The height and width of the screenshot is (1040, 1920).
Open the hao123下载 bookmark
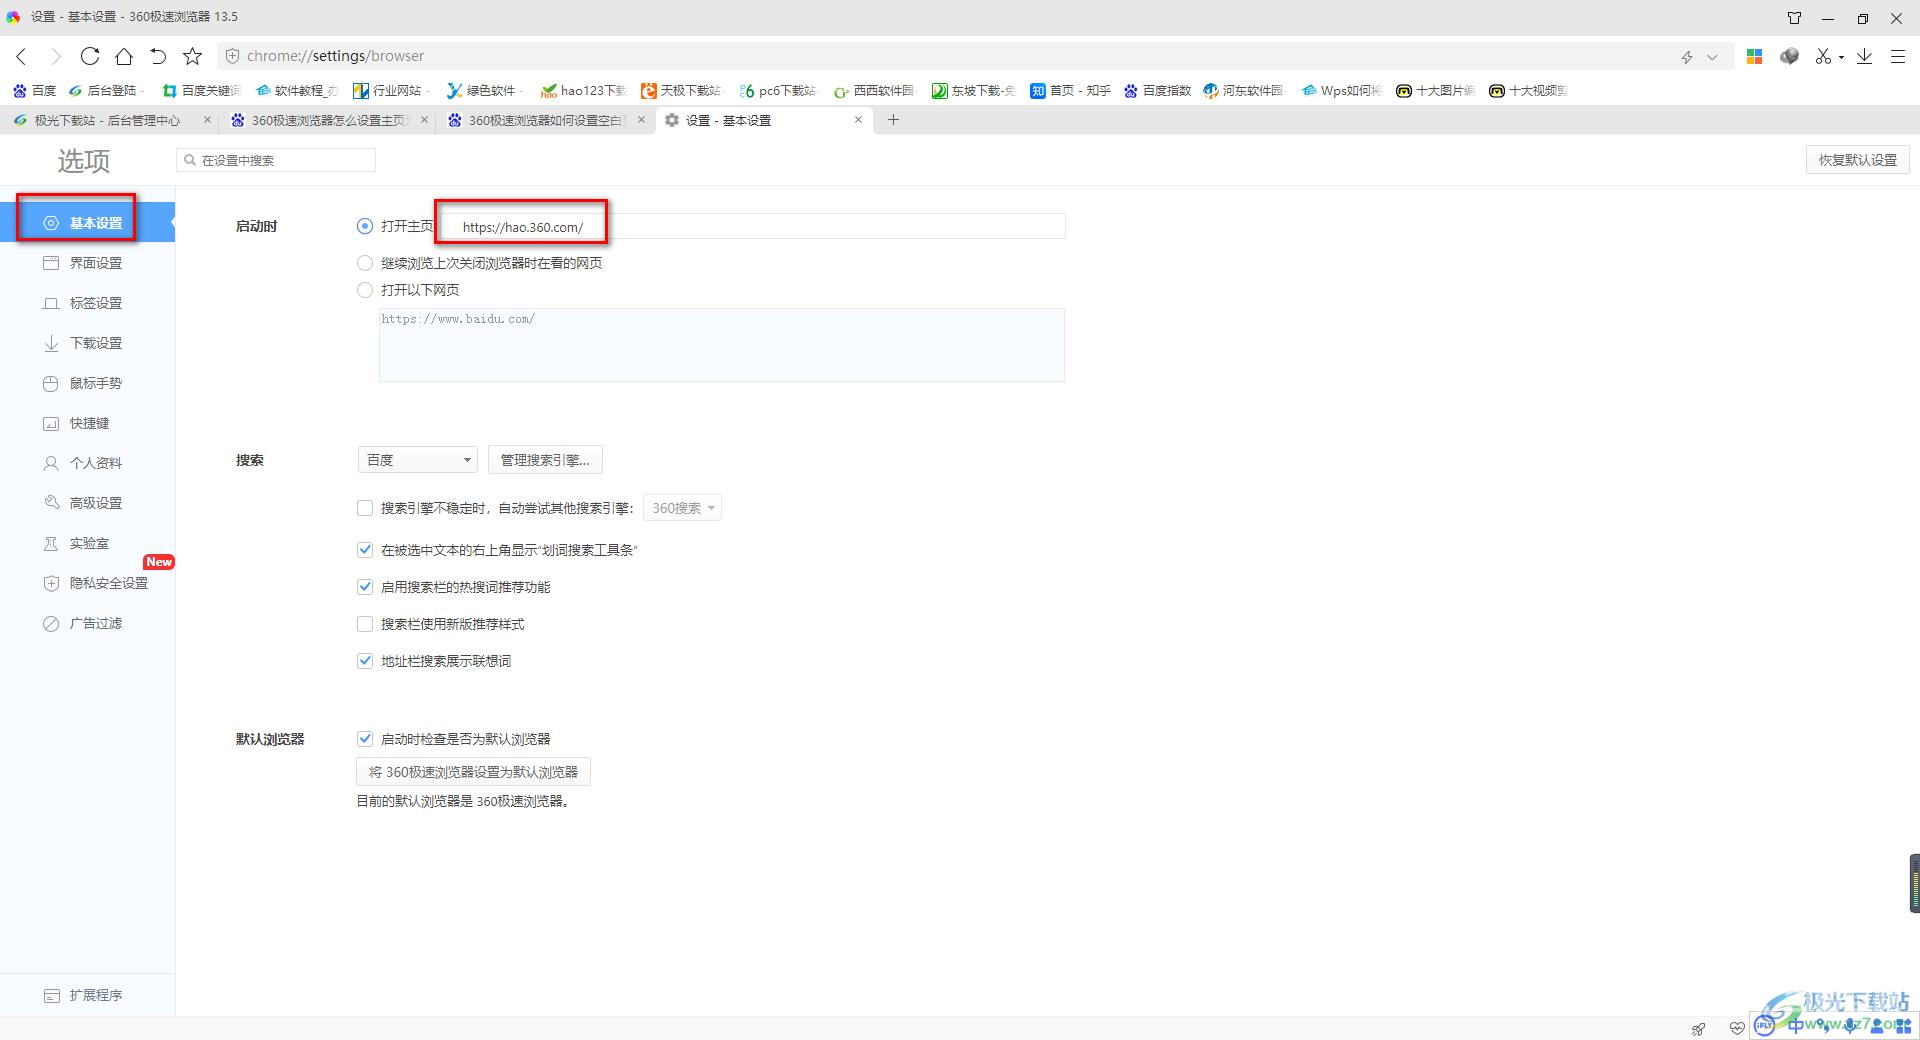(583, 91)
